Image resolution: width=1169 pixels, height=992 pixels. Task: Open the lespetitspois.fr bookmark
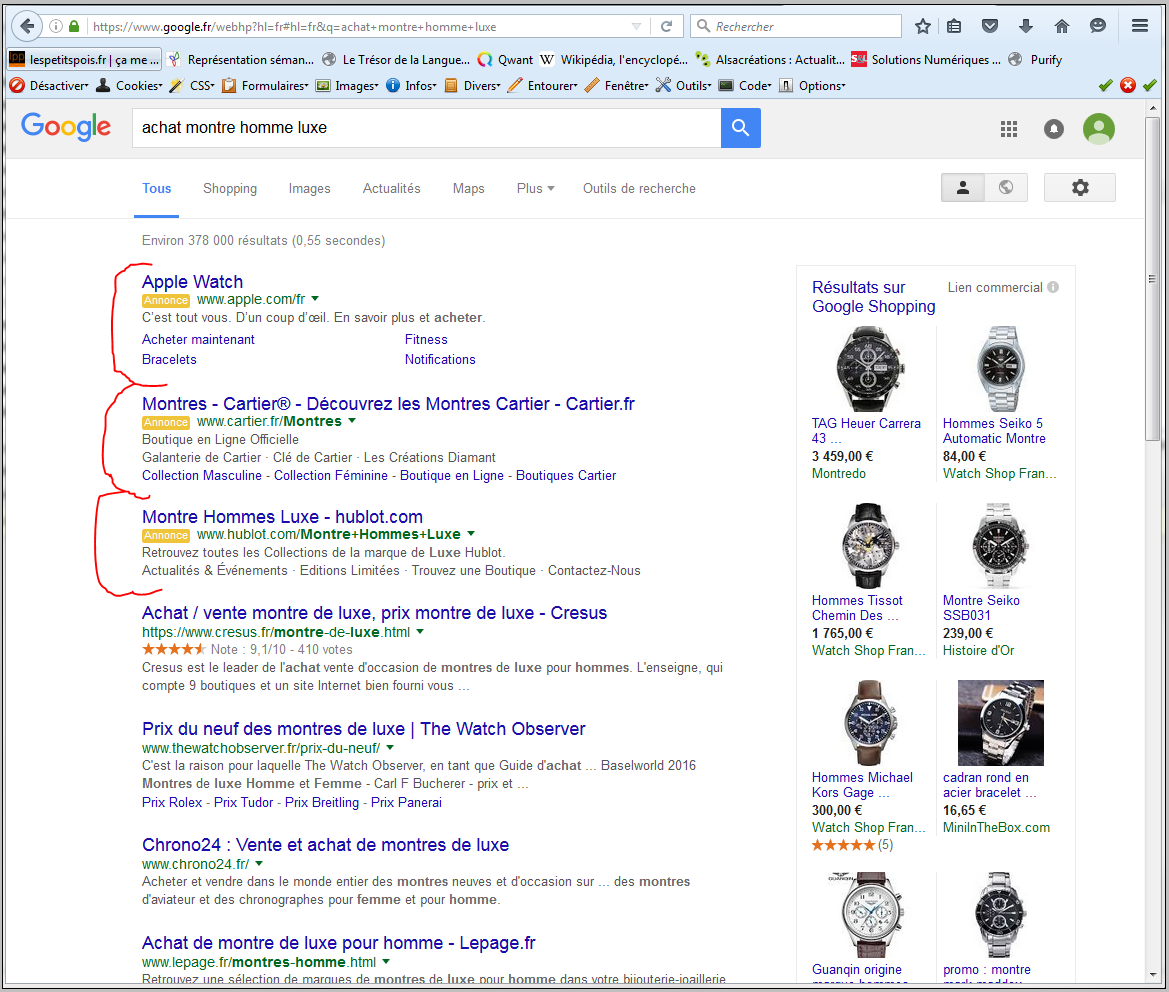pyautogui.click(x=84, y=60)
